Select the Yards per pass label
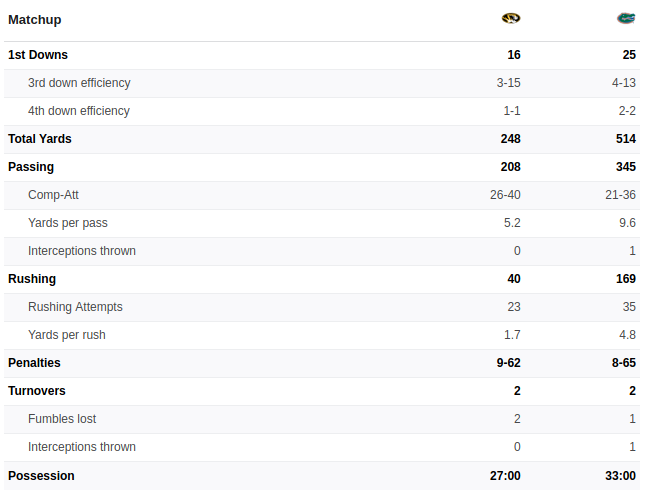645x492 pixels. click(x=68, y=223)
